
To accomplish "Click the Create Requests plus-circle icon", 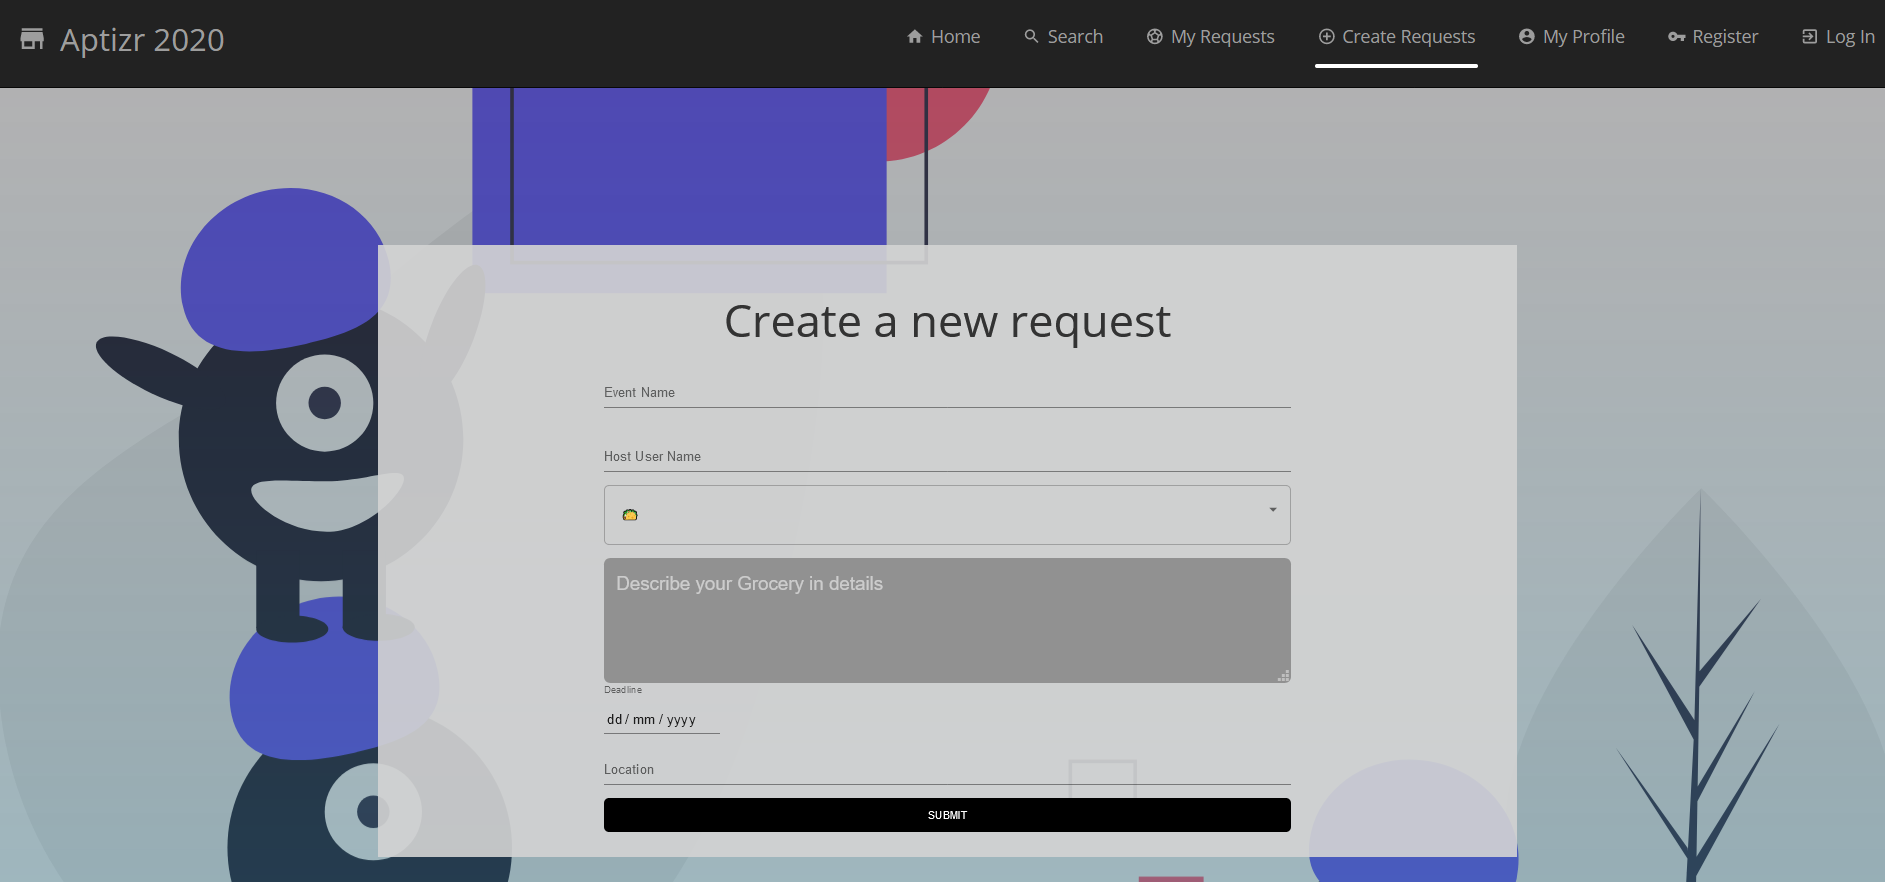I will 1326,37.
